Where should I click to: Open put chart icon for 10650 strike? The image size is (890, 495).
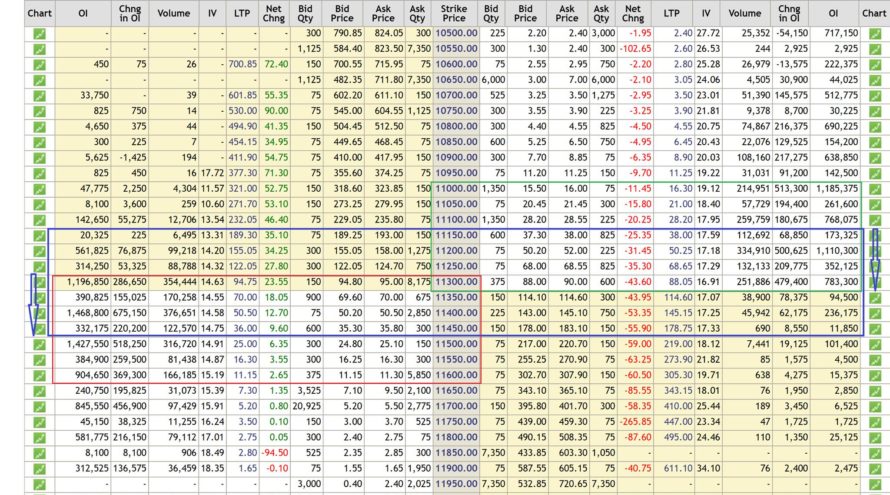[x=875, y=80]
